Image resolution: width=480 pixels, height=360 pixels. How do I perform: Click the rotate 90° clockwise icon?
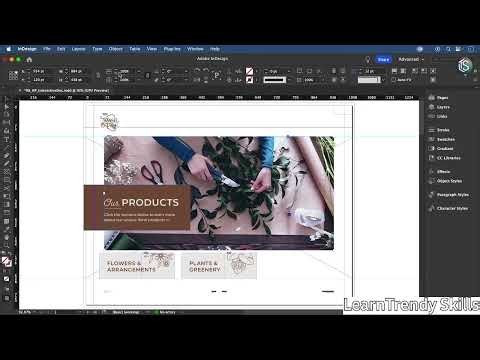pyautogui.click(x=197, y=71)
